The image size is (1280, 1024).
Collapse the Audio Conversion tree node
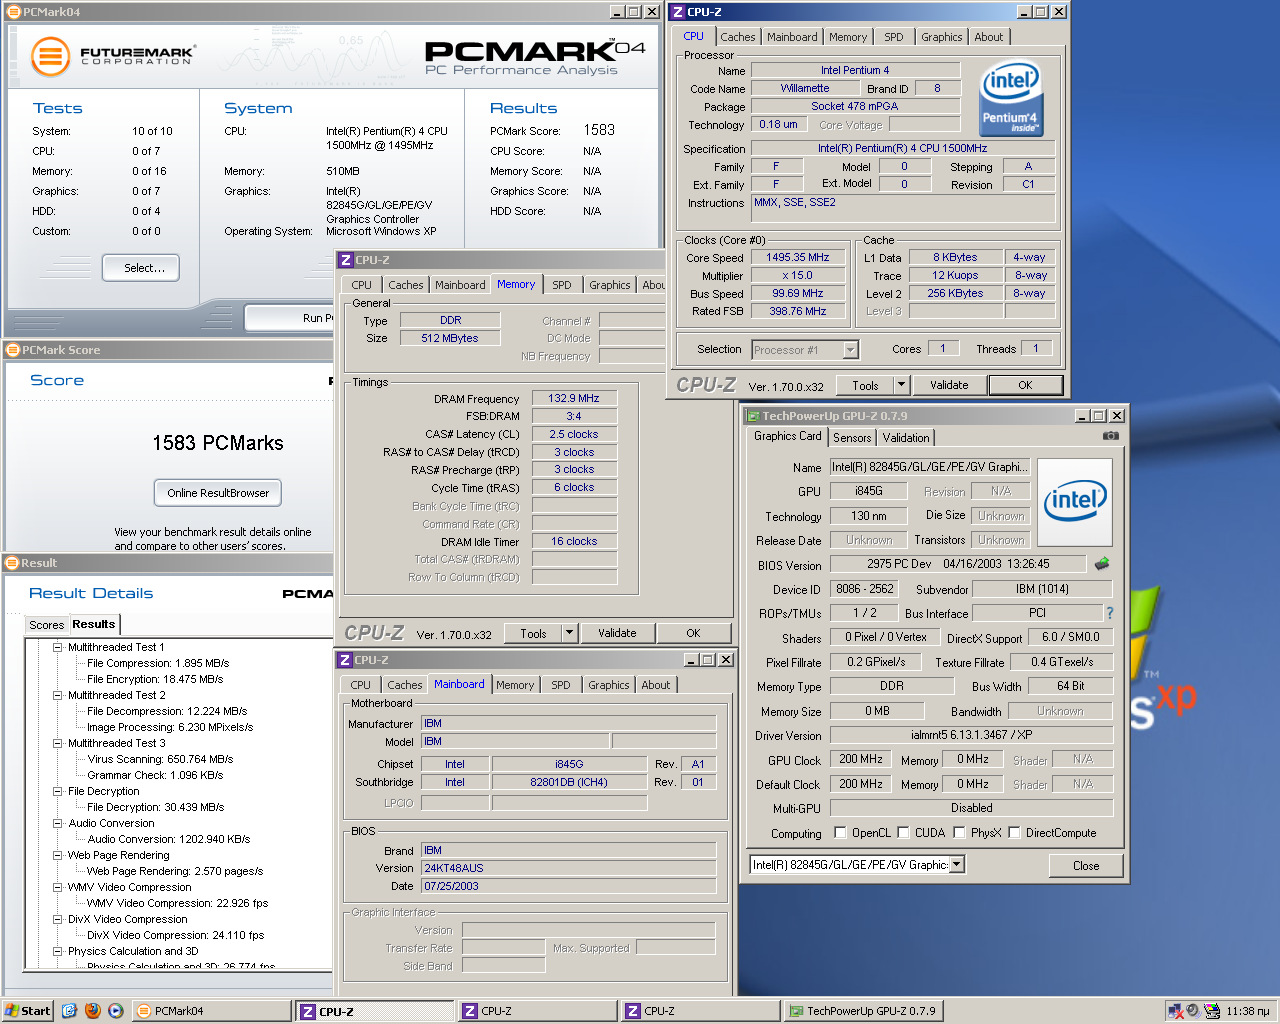[x=58, y=823]
